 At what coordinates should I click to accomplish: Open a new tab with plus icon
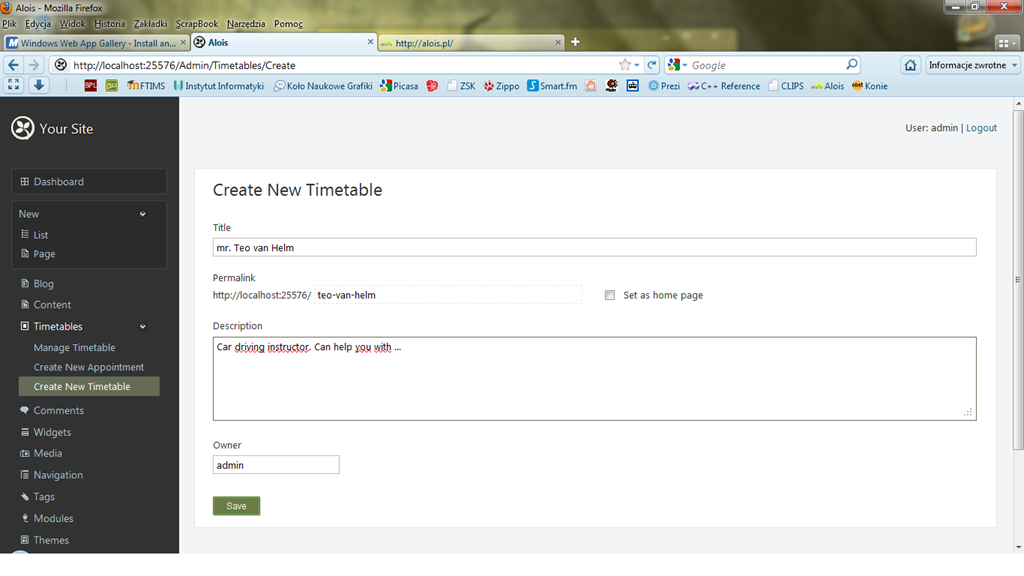coord(575,42)
